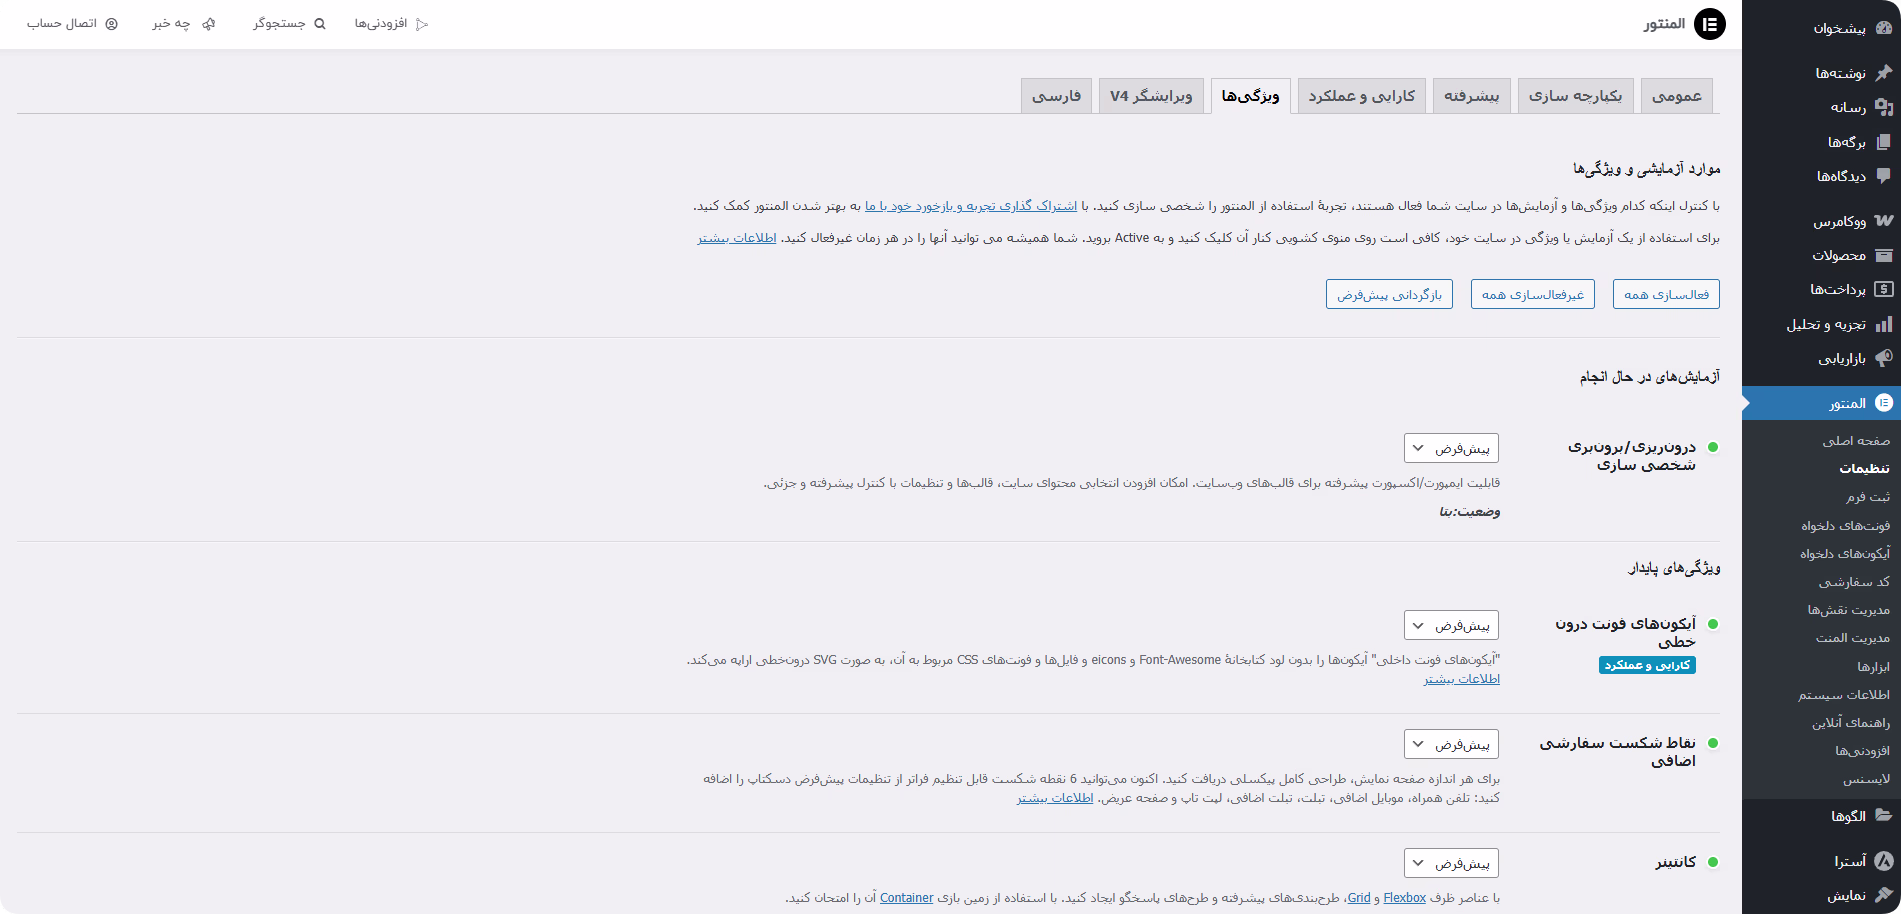Open the Flexbox link

coord(1404,898)
